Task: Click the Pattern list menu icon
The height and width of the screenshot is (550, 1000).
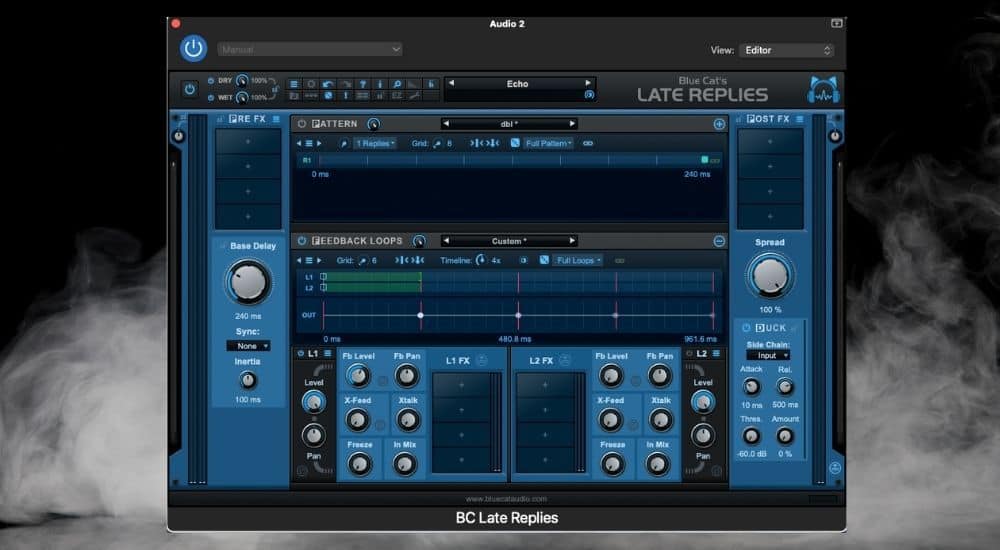Action: pos(309,144)
